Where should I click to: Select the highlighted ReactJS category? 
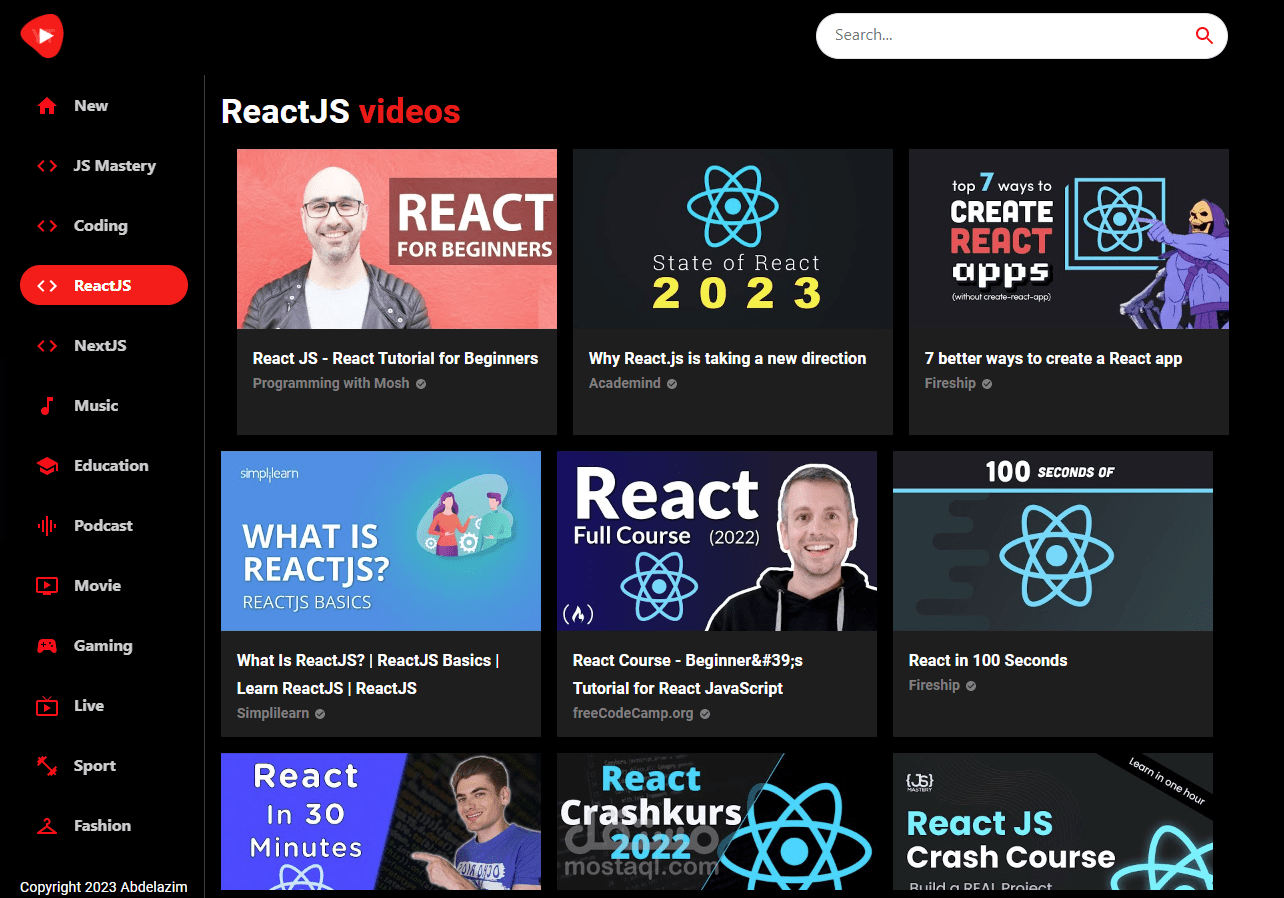pyautogui.click(x=104, y=286)
